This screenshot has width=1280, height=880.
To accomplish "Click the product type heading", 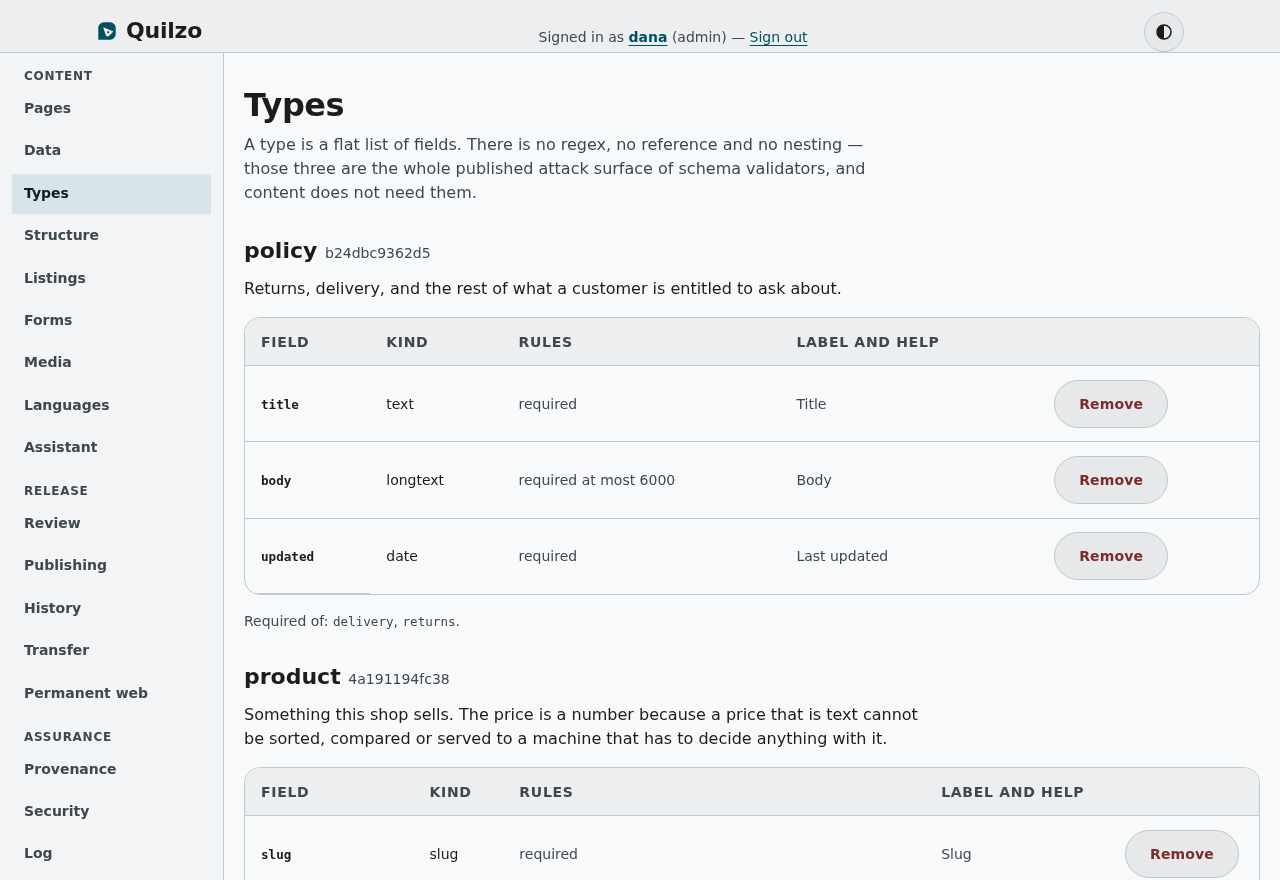I will [292, 677].
